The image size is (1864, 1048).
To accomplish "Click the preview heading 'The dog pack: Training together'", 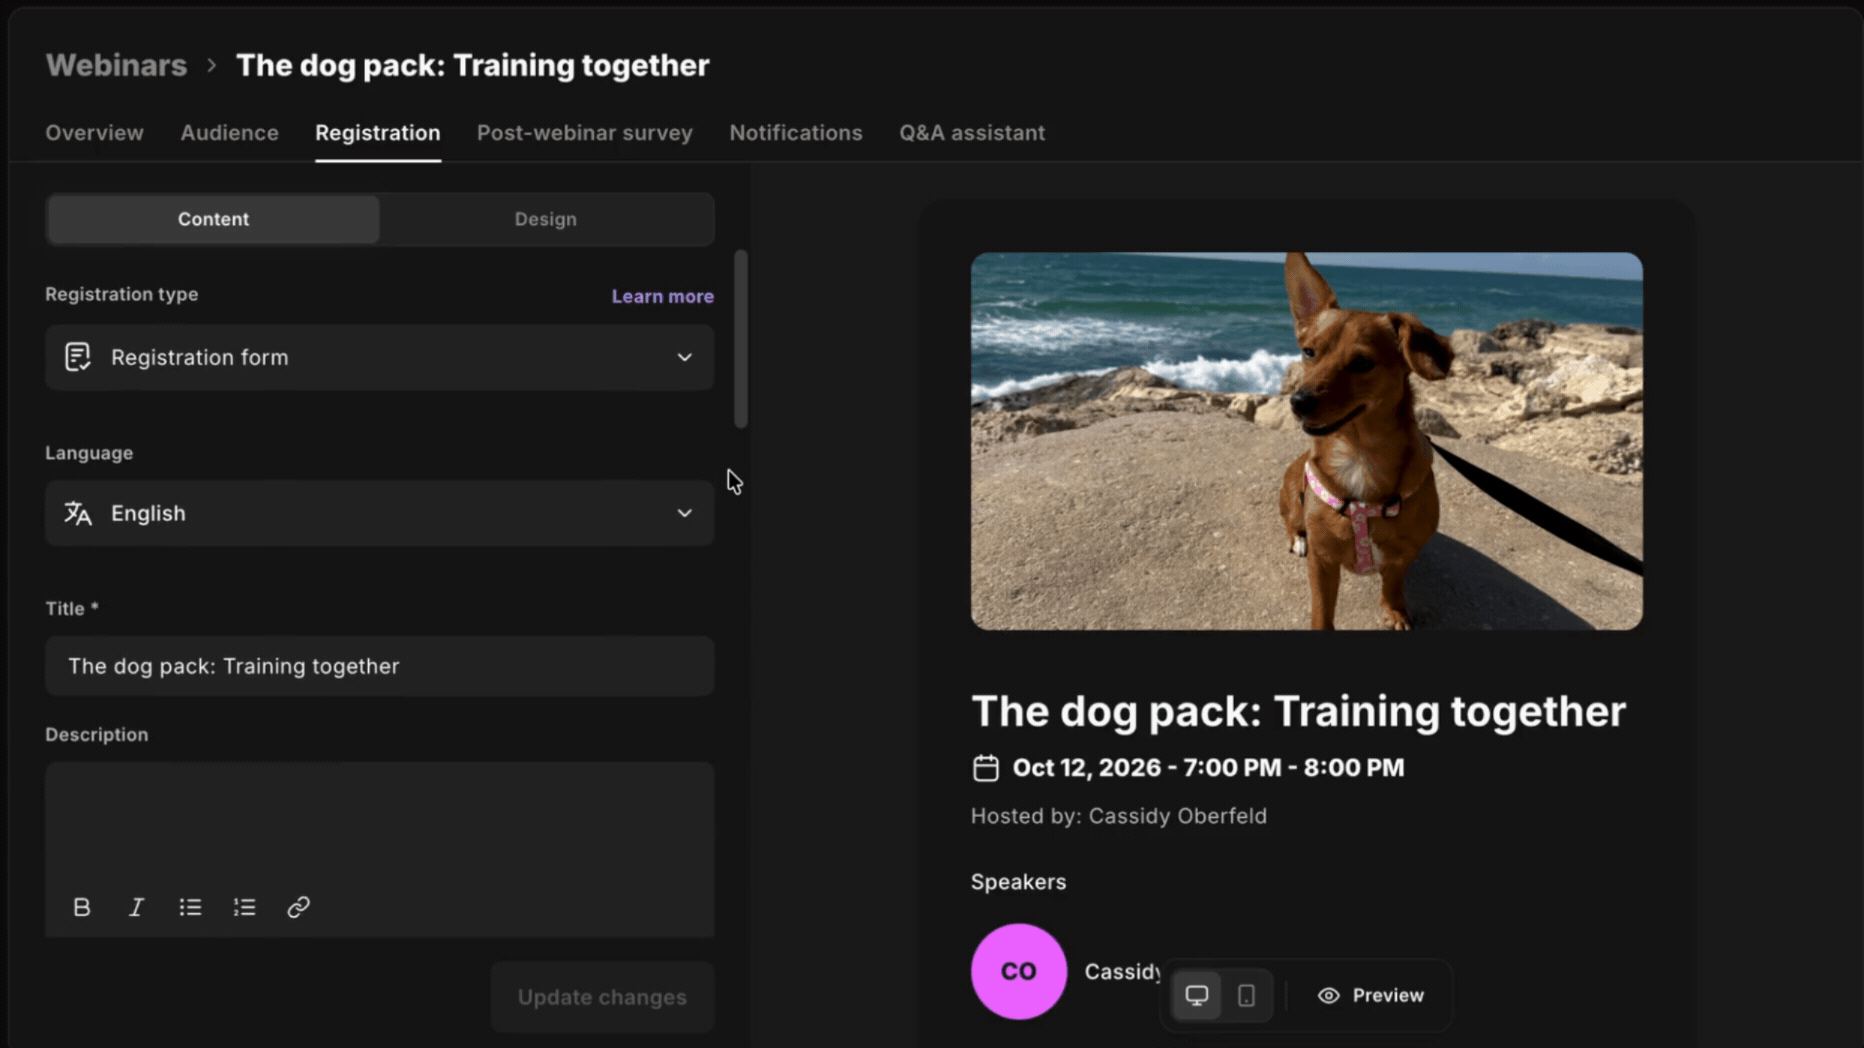I will pos(1298,711).
